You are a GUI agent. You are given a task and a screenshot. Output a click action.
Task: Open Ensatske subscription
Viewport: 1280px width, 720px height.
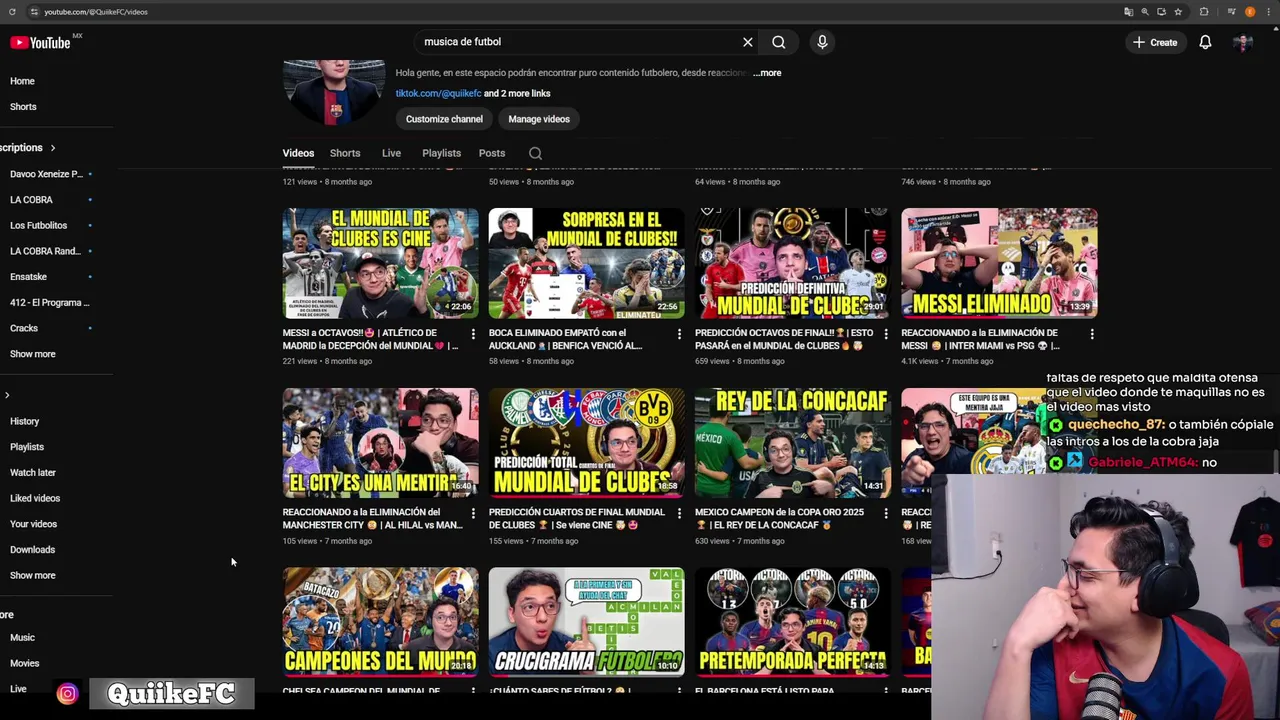click(x=28, y=277)
